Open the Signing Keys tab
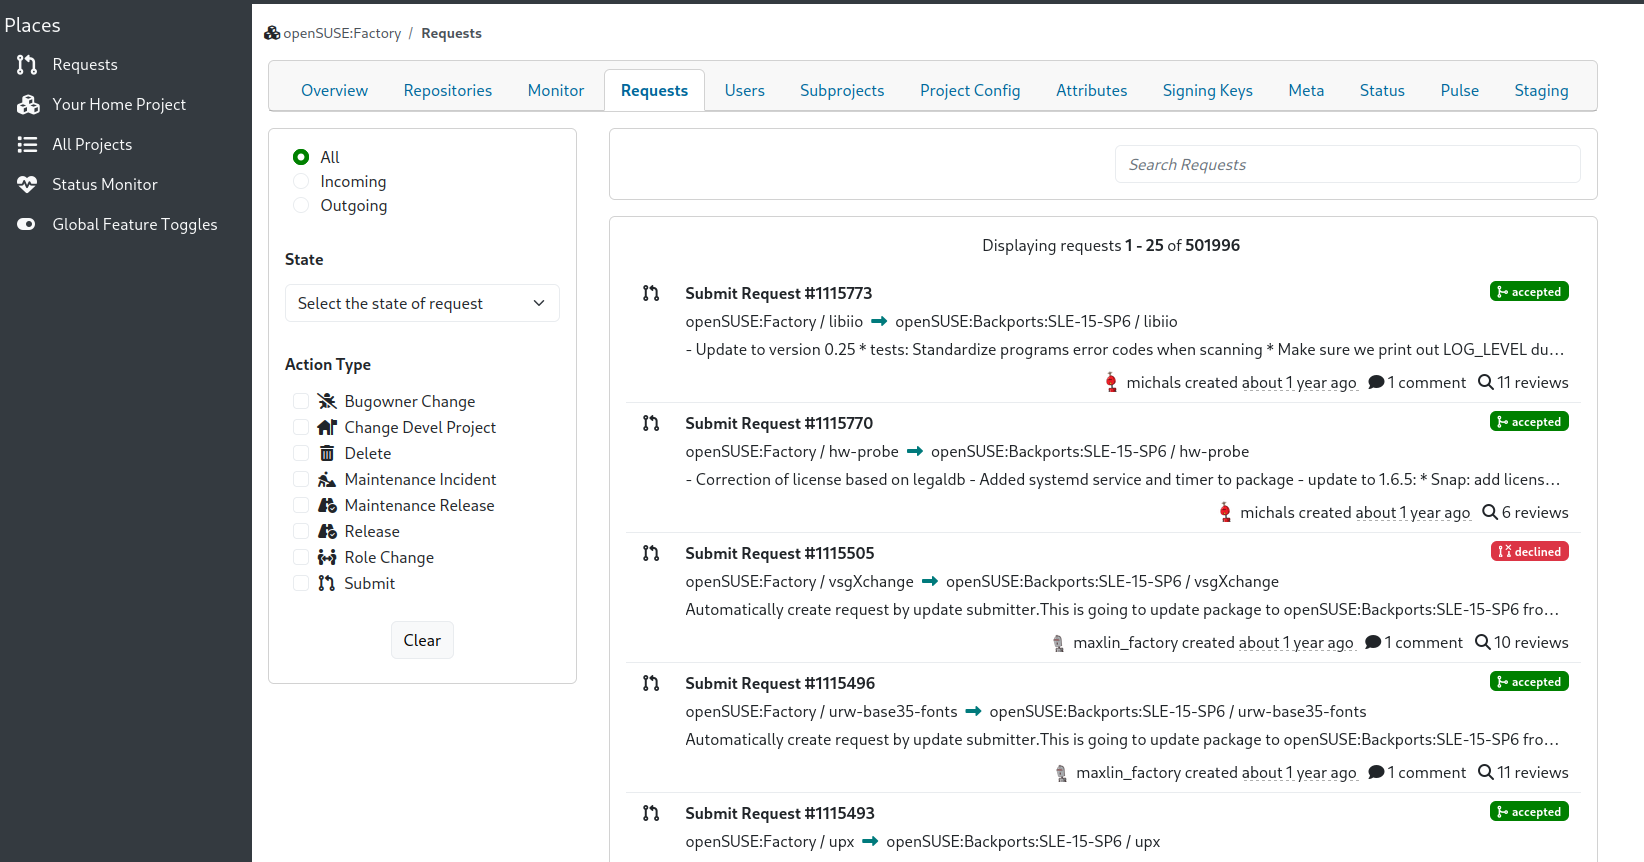 [1207, 90]
